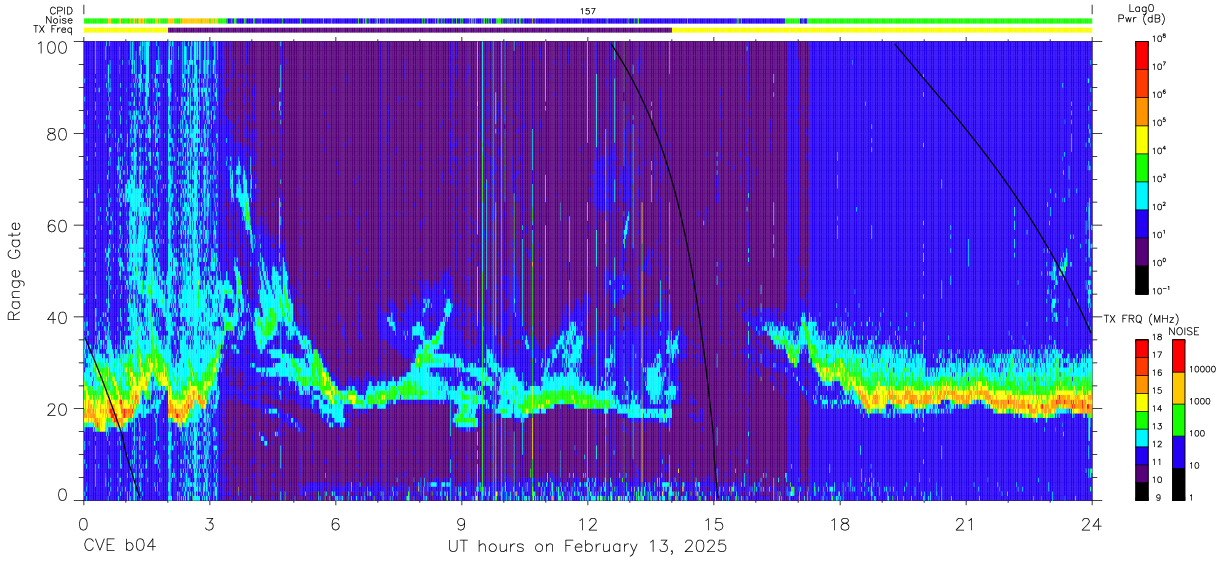Pick the blue segment of the NOISE colorbar
The image size is (1228, 567).
pyautogui.click(x=1179, y=451)
